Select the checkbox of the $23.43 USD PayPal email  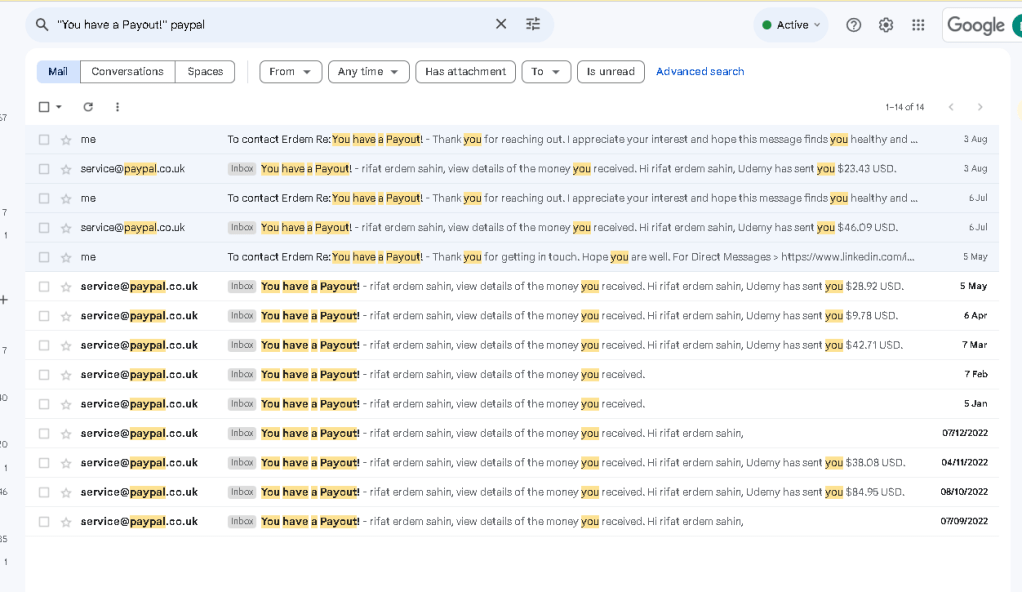[44, 169]
